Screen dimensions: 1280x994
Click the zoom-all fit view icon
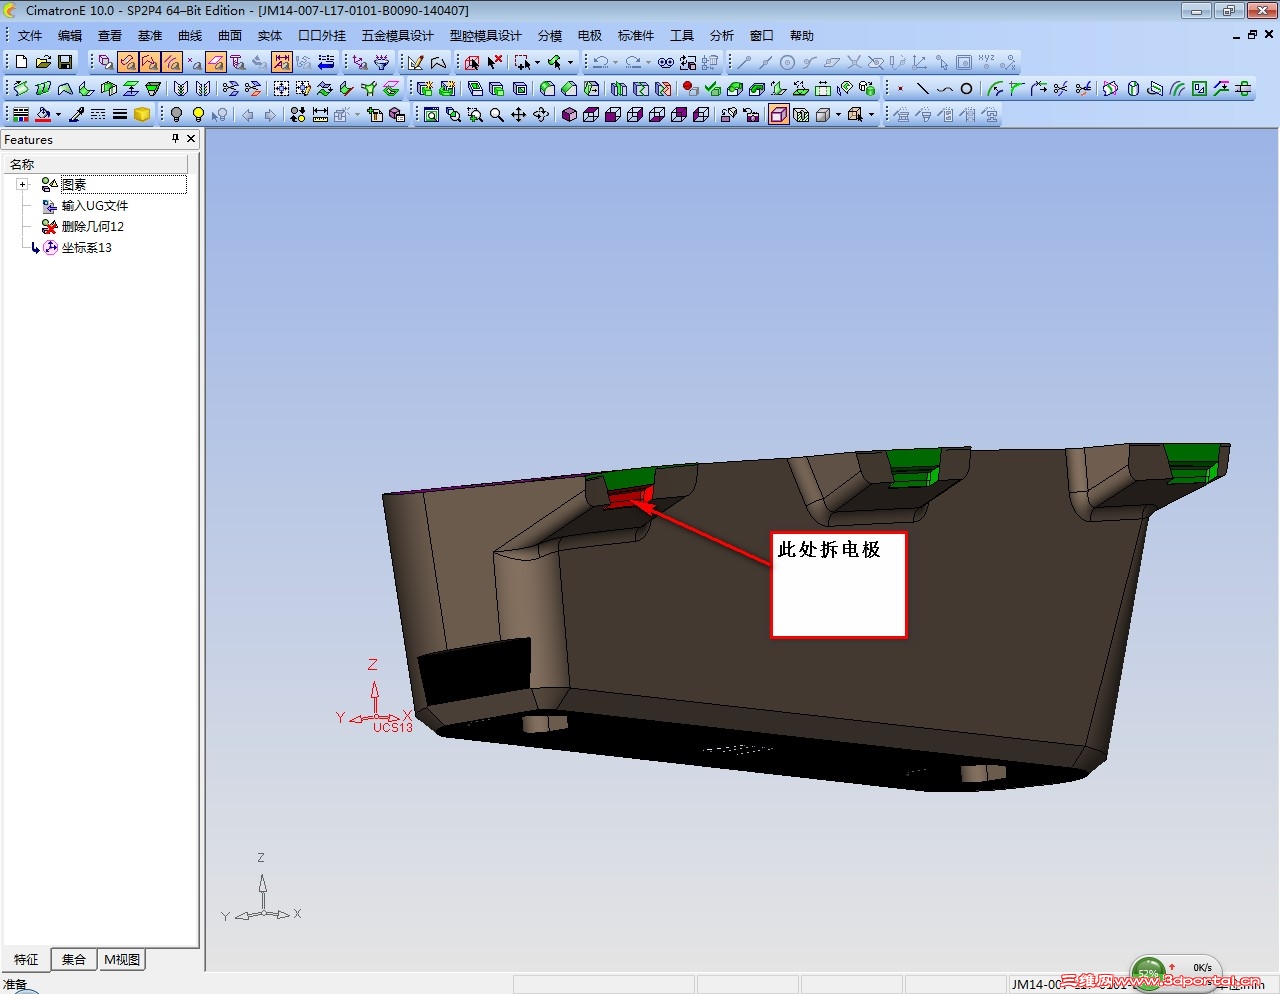pos(431,115)
